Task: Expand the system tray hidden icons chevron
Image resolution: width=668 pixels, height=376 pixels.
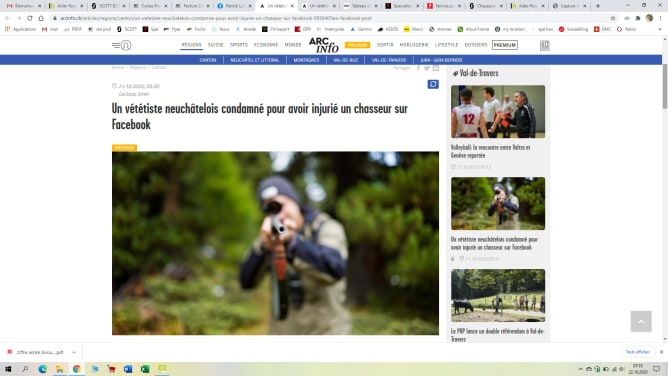Action: 580,369
